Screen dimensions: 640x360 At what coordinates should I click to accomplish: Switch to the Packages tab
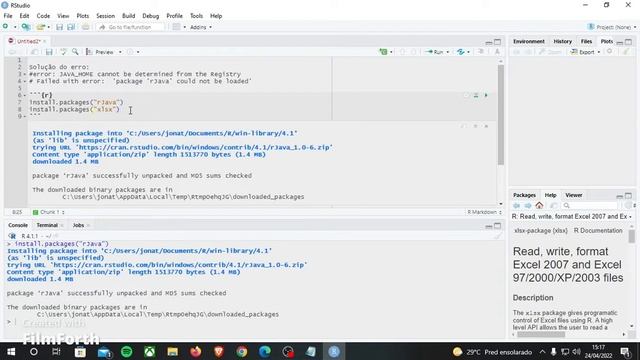pyautogui.click(x=524, y=195)
